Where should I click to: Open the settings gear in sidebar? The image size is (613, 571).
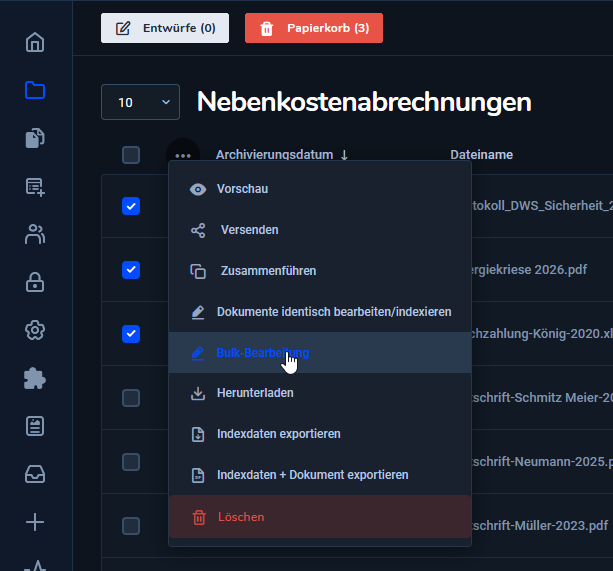pyautogui.click(x=35, y=330)
